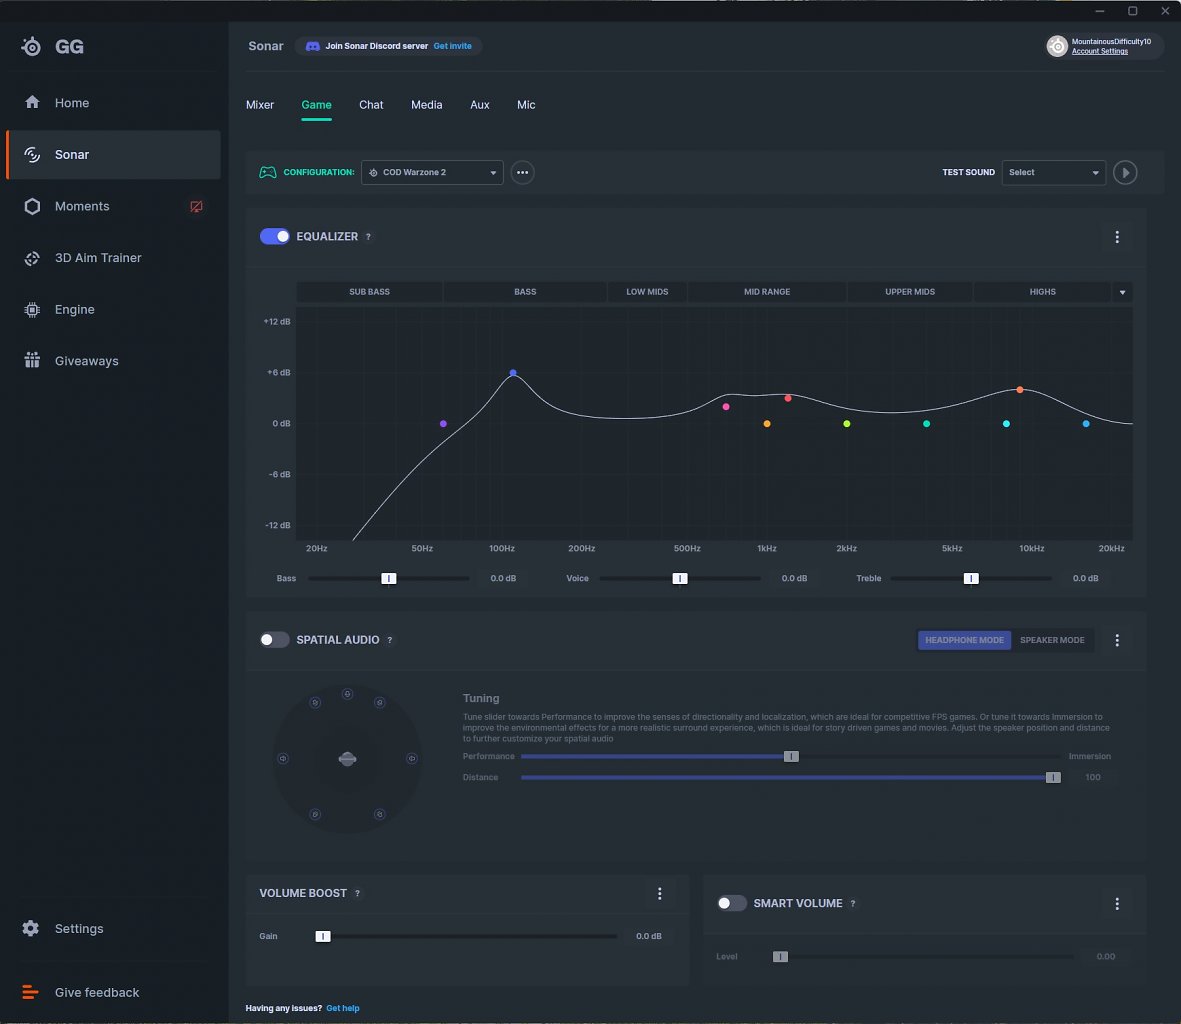Click the Performance-Immersion tuning slider handle
This screenshot has height=1024, width=1181.
click(791, 756)
